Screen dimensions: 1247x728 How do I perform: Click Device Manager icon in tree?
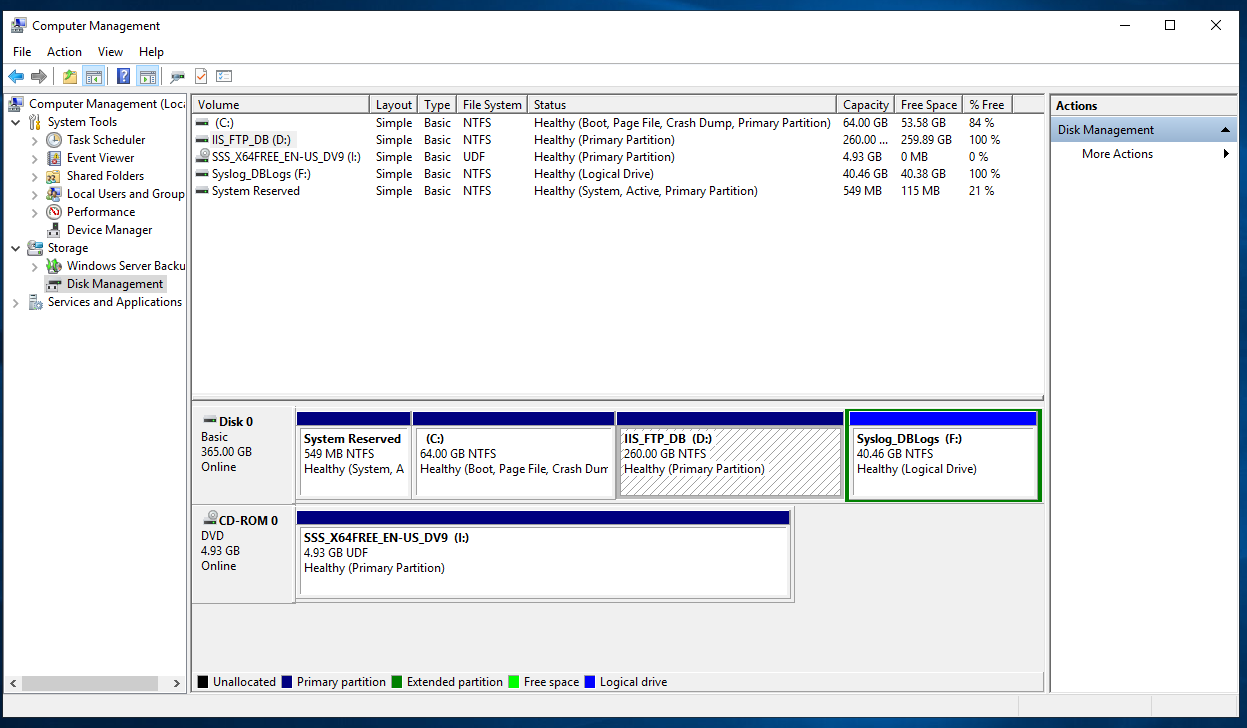click(x=54, y=230)
